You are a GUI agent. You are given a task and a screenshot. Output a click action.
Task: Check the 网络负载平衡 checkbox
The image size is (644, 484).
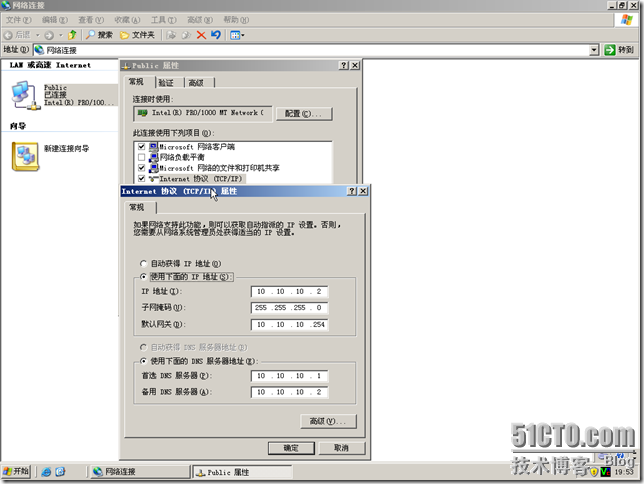point(142,157)
